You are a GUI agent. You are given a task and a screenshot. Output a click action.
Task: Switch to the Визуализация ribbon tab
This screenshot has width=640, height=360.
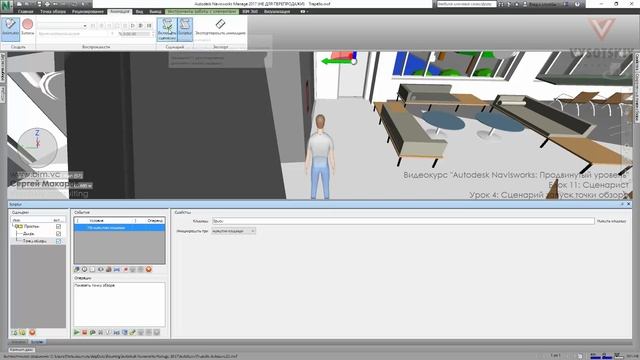point(277,11)
